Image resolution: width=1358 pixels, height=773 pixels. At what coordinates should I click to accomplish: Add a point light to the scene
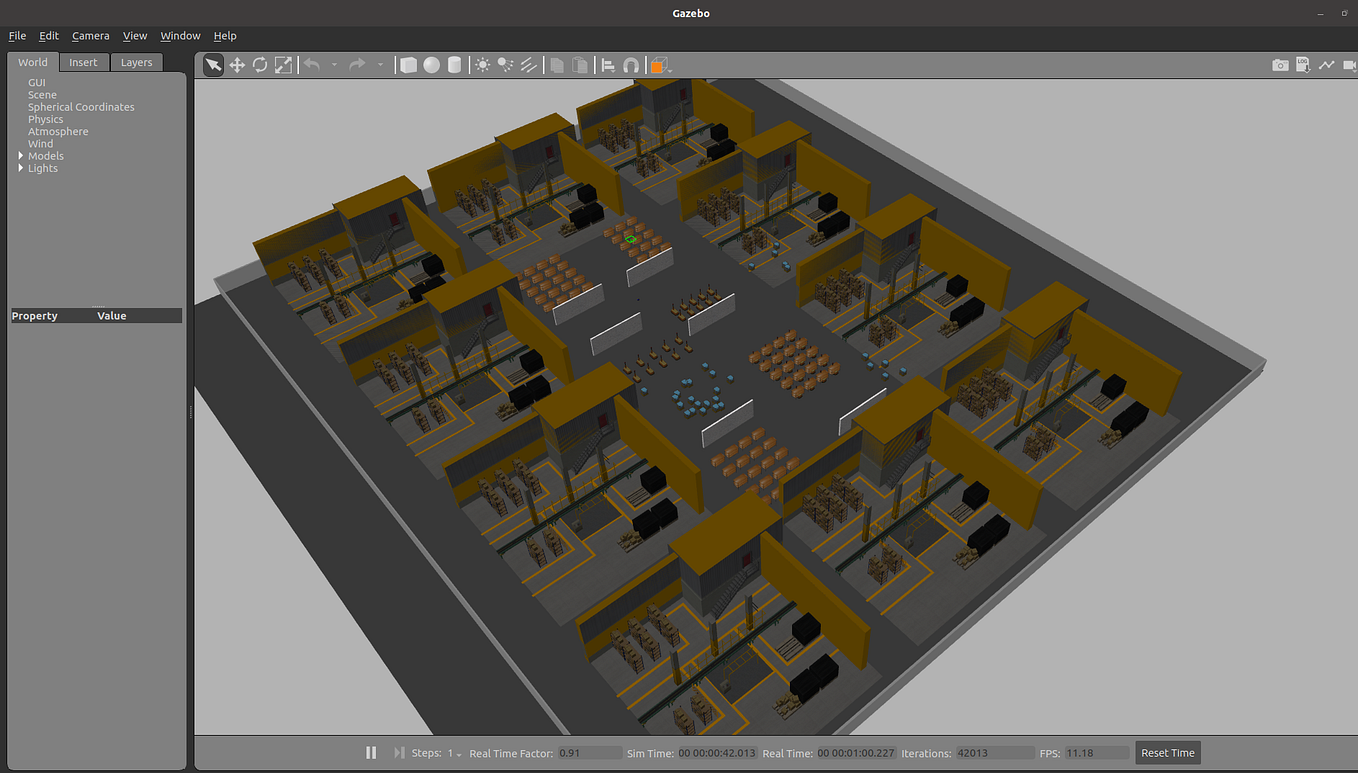(x=484, y=64)
